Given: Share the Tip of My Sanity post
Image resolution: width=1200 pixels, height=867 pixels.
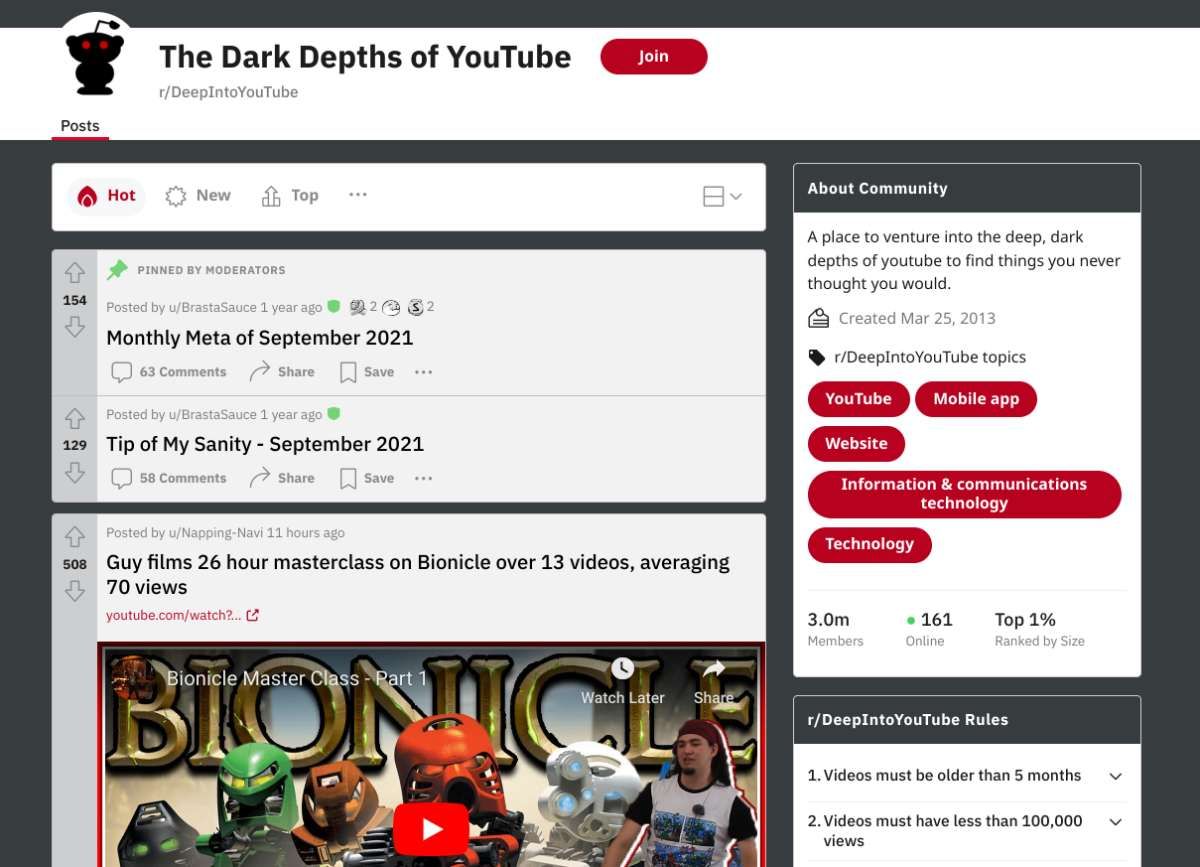Looking at the screenshot, I should (282, 478).
